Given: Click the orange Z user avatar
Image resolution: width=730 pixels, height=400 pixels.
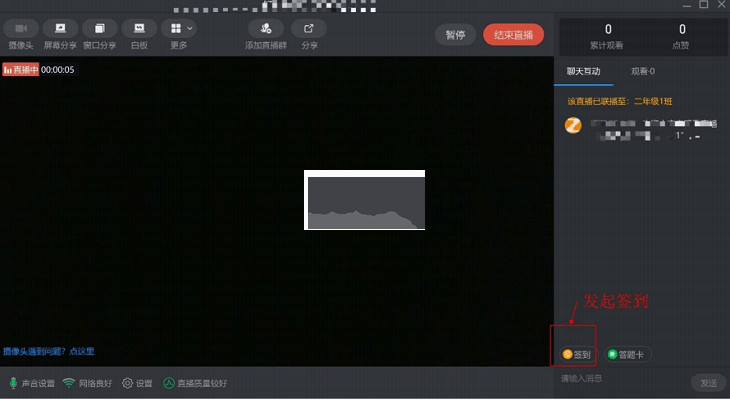Looking at the screenshot, I should (573, 126).
